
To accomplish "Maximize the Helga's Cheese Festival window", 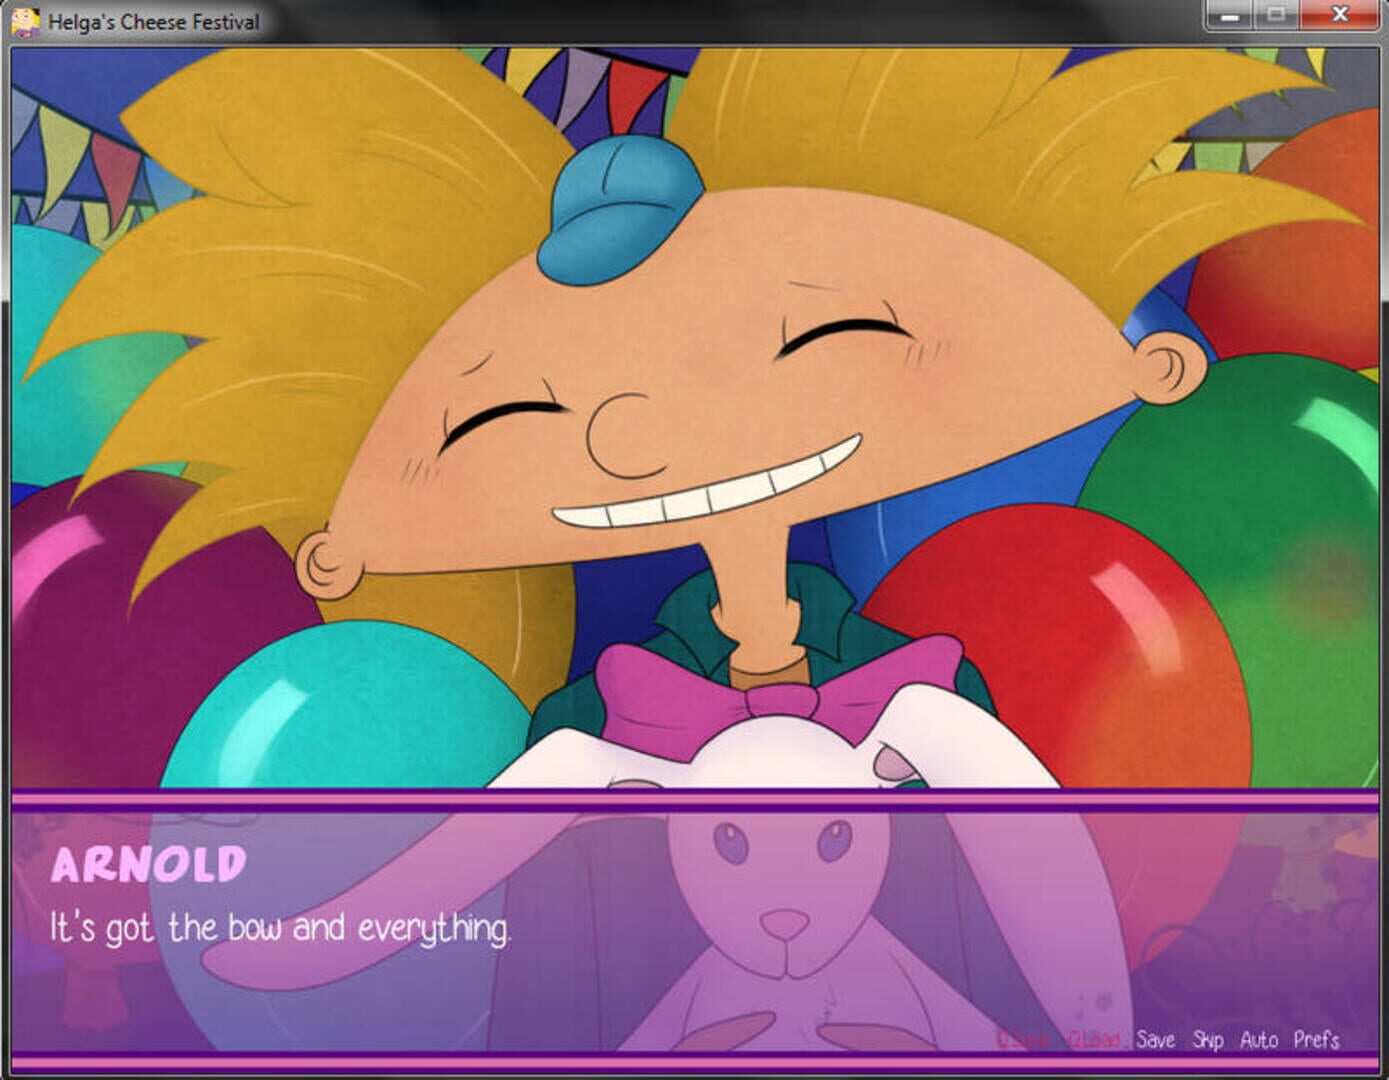I will pos(1276,15).
